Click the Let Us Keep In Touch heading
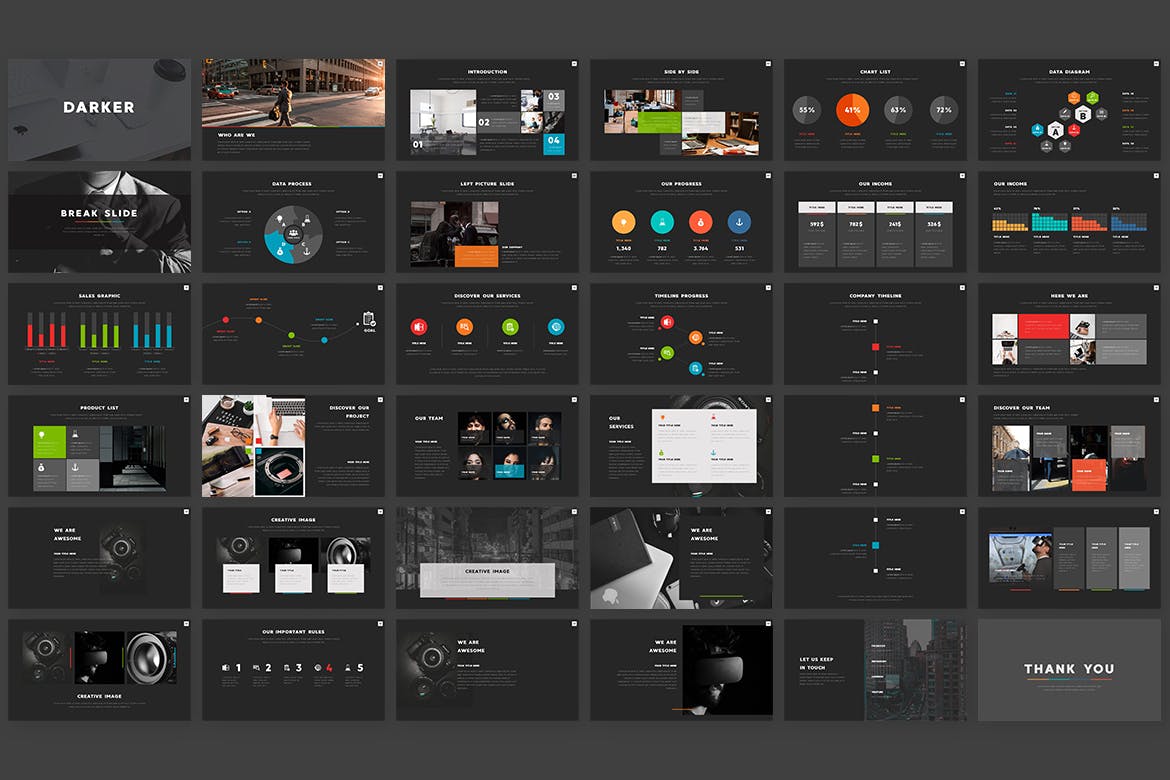 pos(816,663)
